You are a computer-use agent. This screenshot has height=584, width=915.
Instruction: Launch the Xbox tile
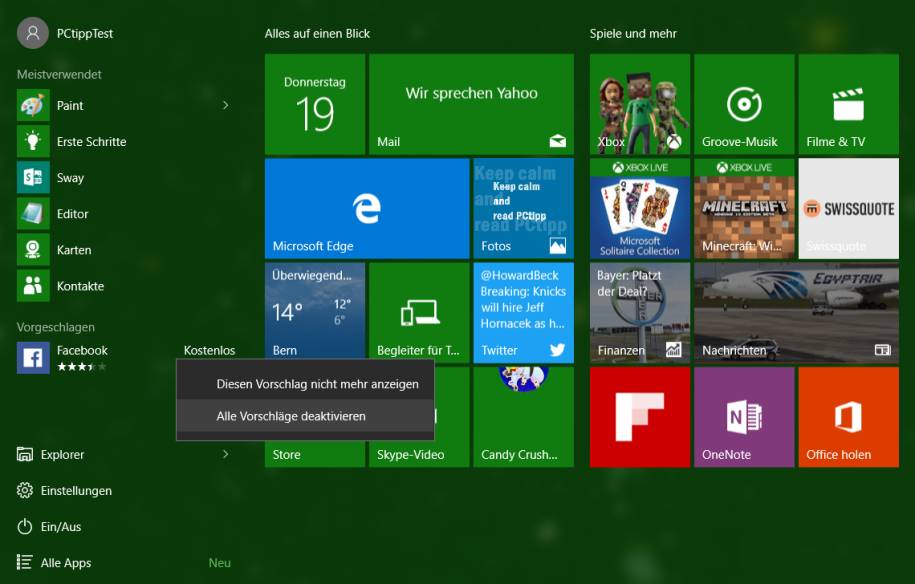tap(640, 104)
